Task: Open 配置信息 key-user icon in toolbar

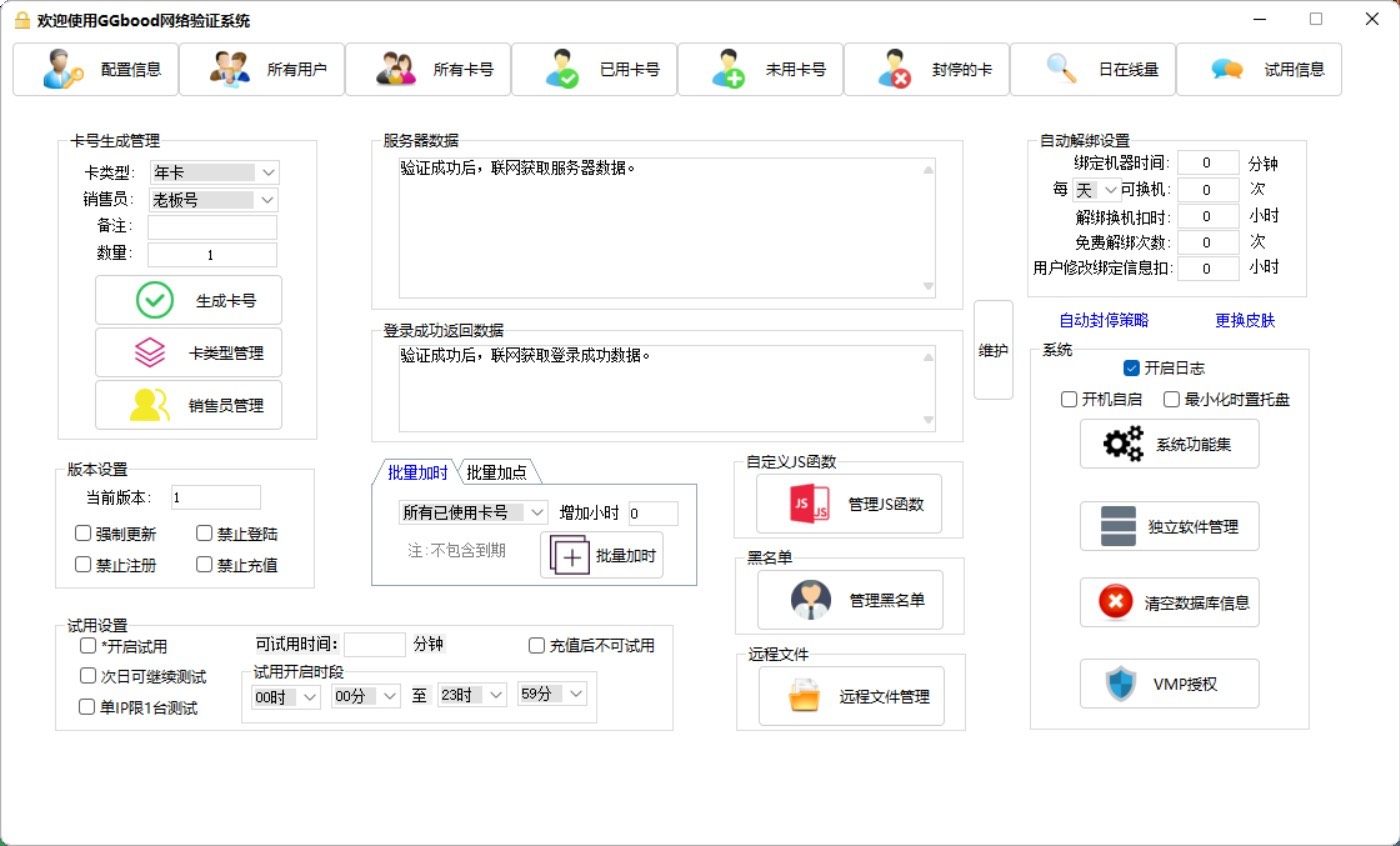Action: click(63, 69)
